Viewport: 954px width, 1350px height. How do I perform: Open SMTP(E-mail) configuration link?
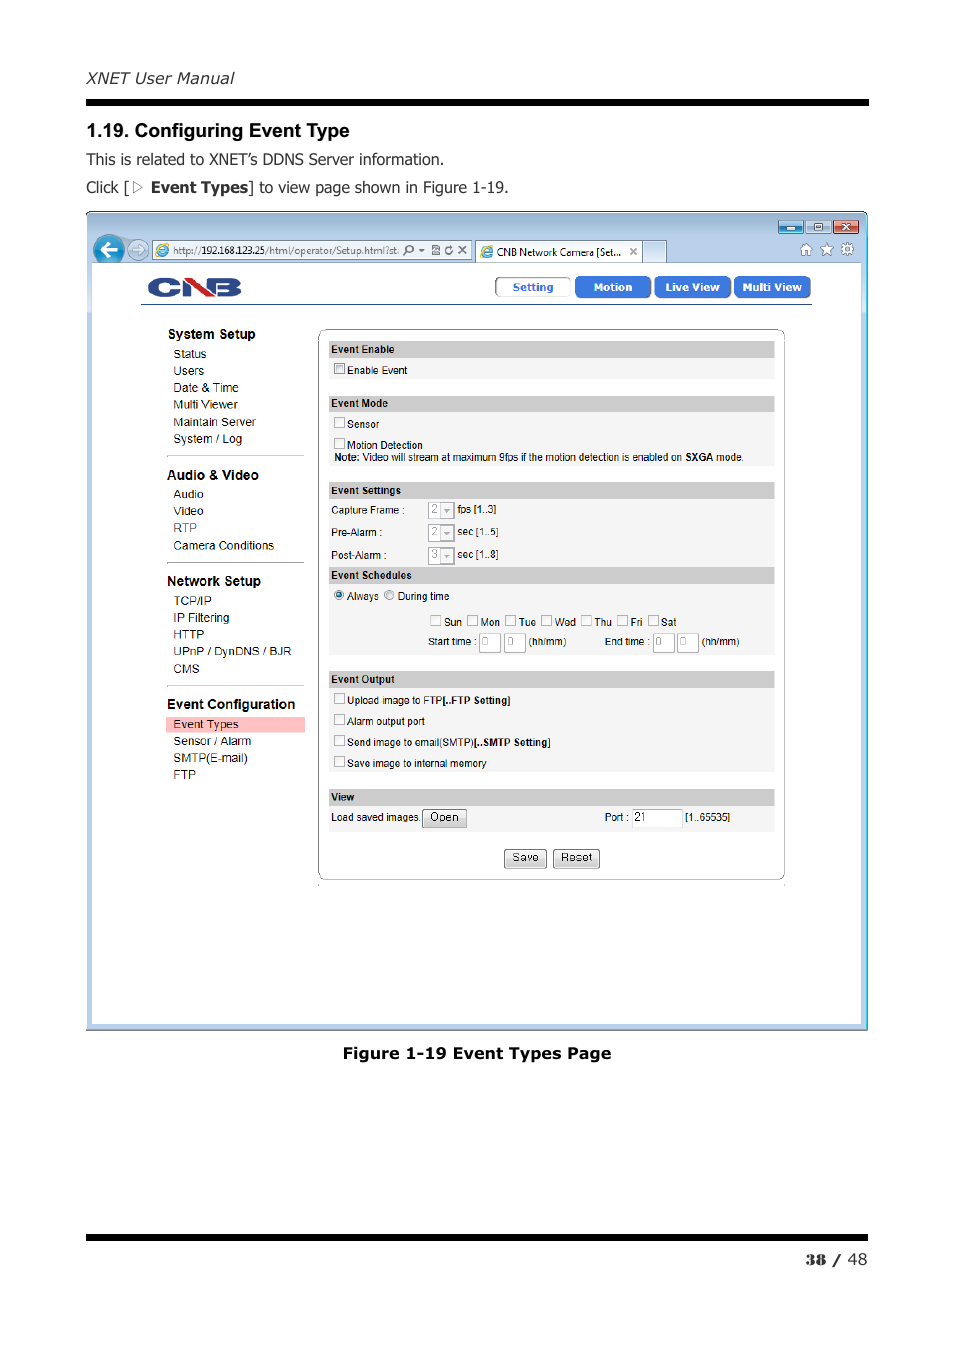pyautogui.click(x=210, y=758)
